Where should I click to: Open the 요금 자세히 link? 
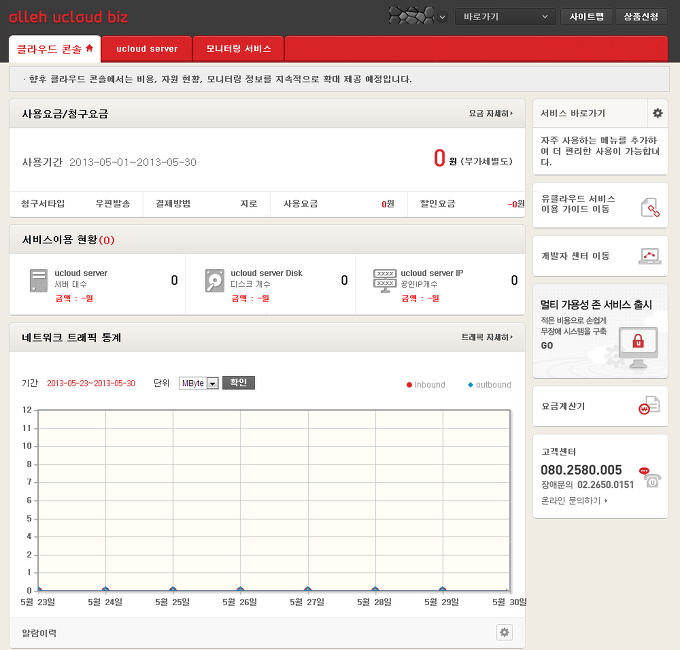490,114
